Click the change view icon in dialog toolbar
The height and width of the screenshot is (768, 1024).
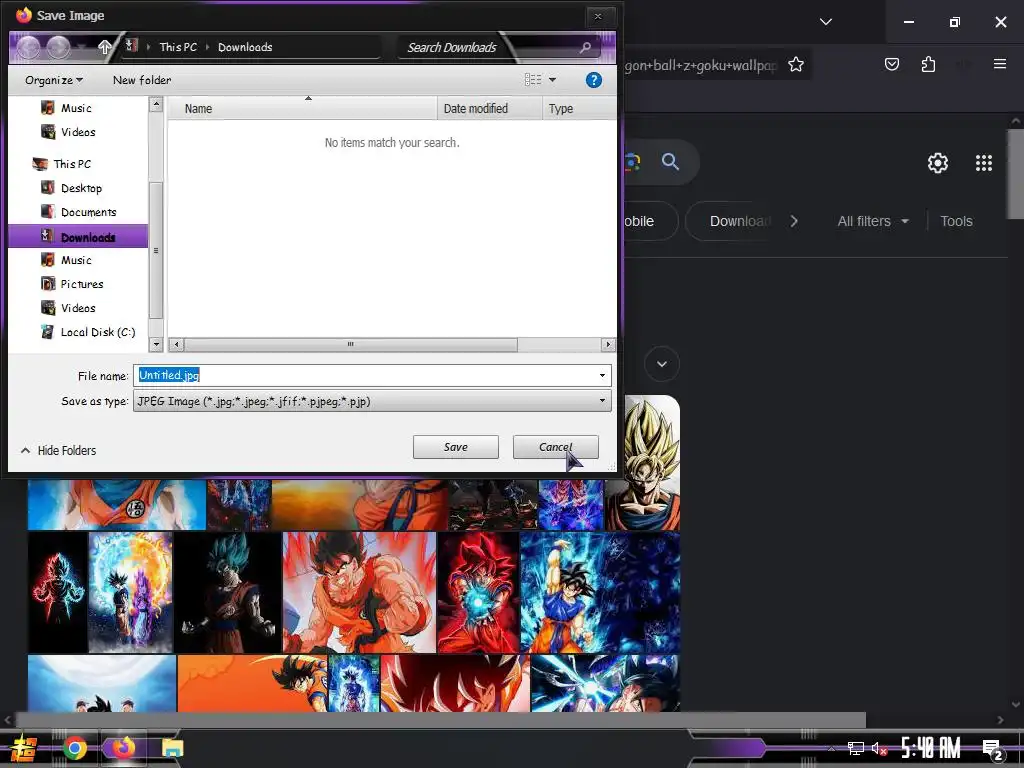tap(533, 80)
